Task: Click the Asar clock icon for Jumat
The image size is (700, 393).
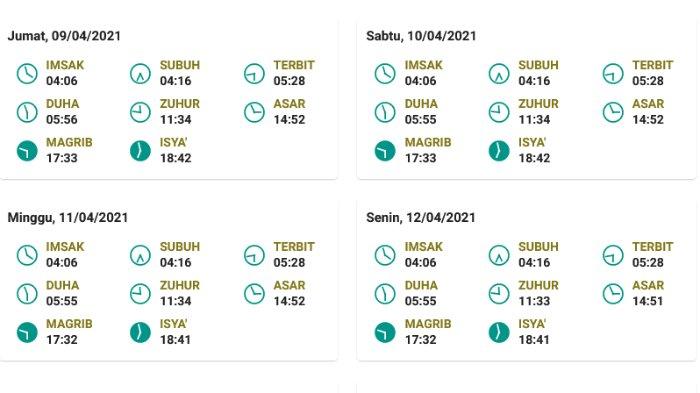Action: (254, 113)
